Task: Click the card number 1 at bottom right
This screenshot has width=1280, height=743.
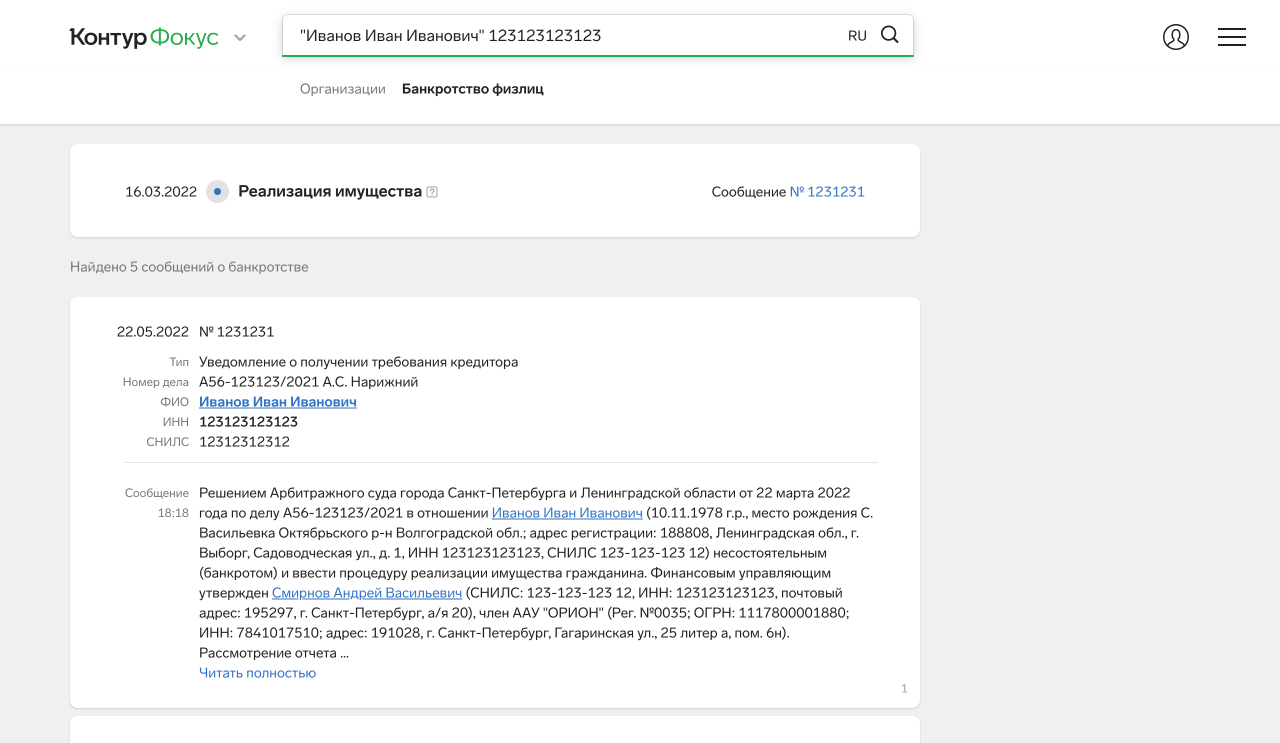Action: (904, 689)
